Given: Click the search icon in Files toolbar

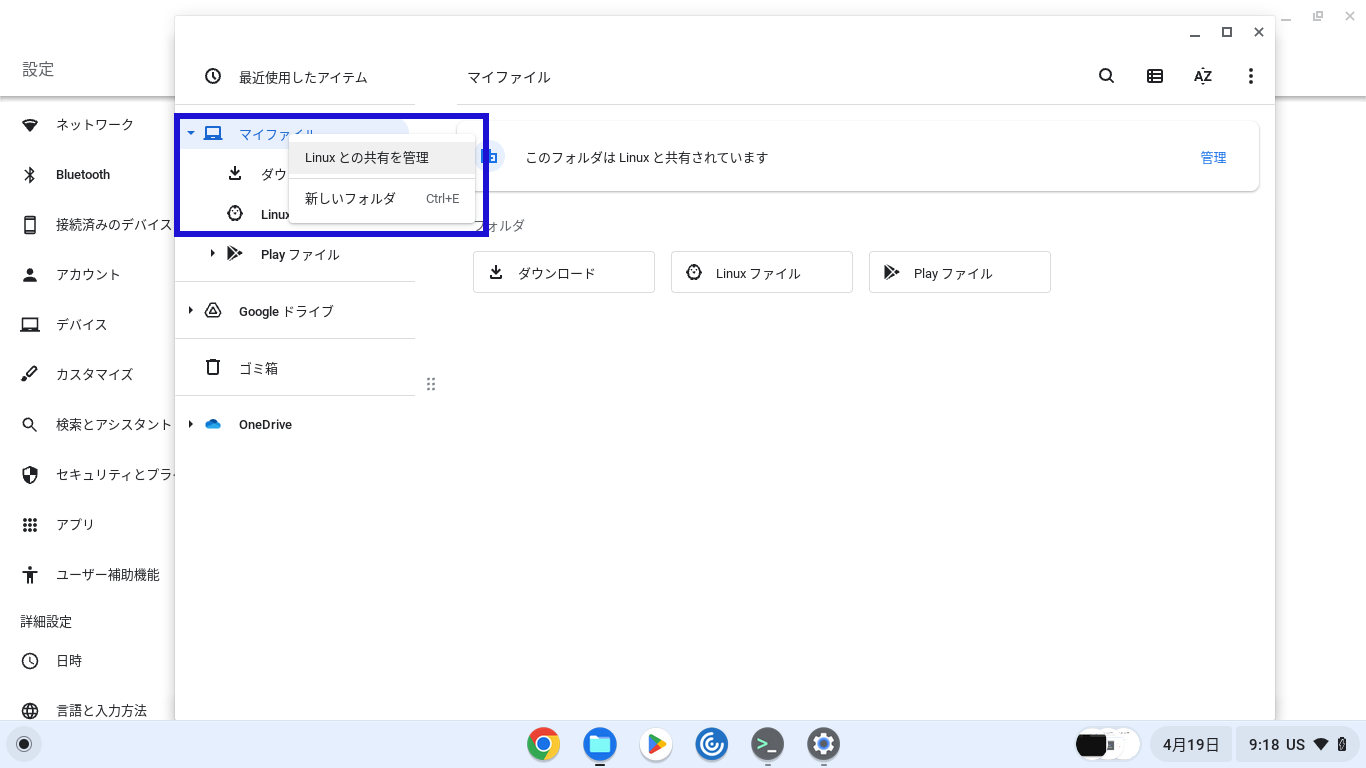Looking at the screenshot, I should (x=1106, y=76).
